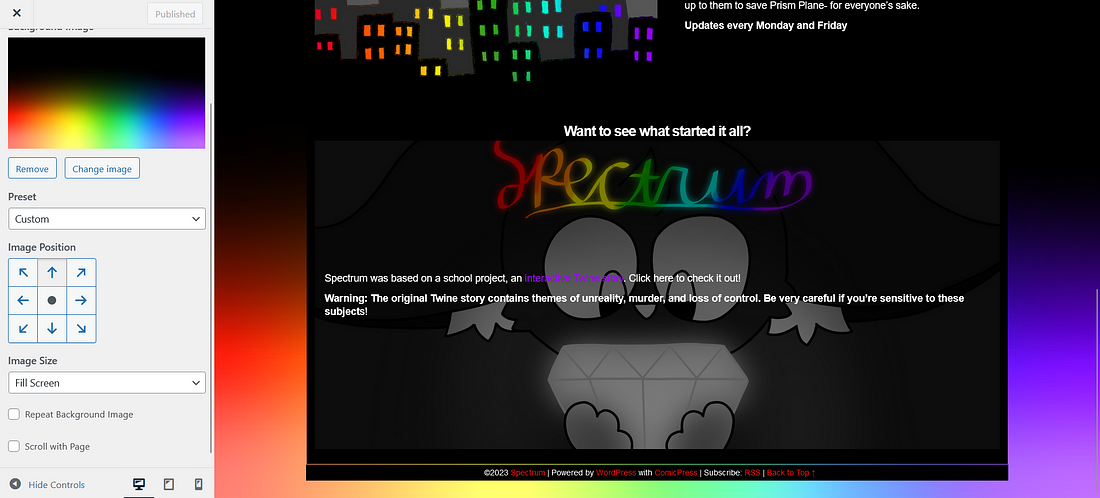1100x498 pixels.
Task: Click the Back to Top link
Action: [791, 473]
